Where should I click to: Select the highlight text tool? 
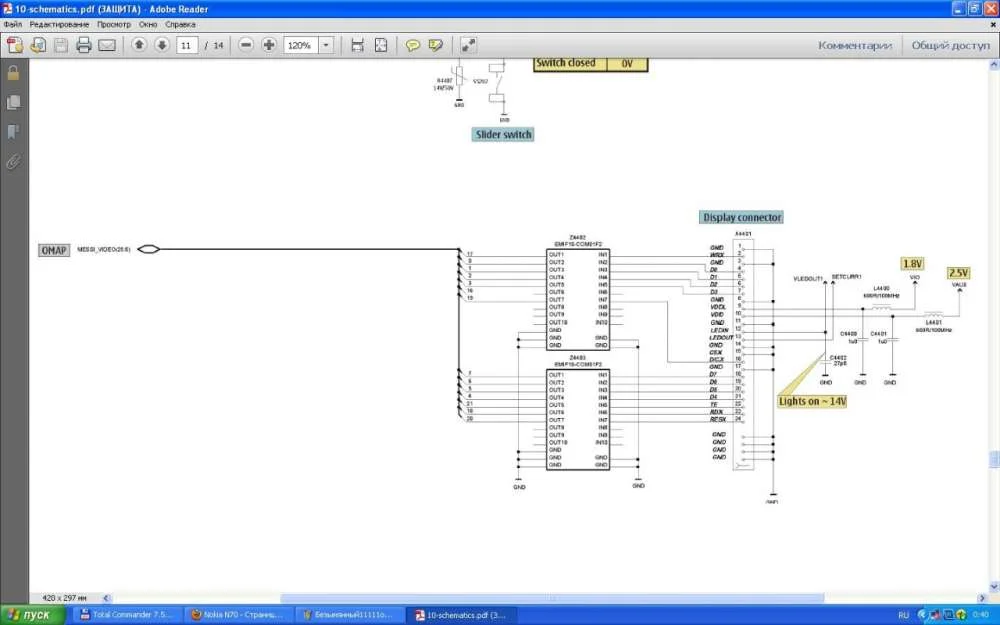click(435, 45)
